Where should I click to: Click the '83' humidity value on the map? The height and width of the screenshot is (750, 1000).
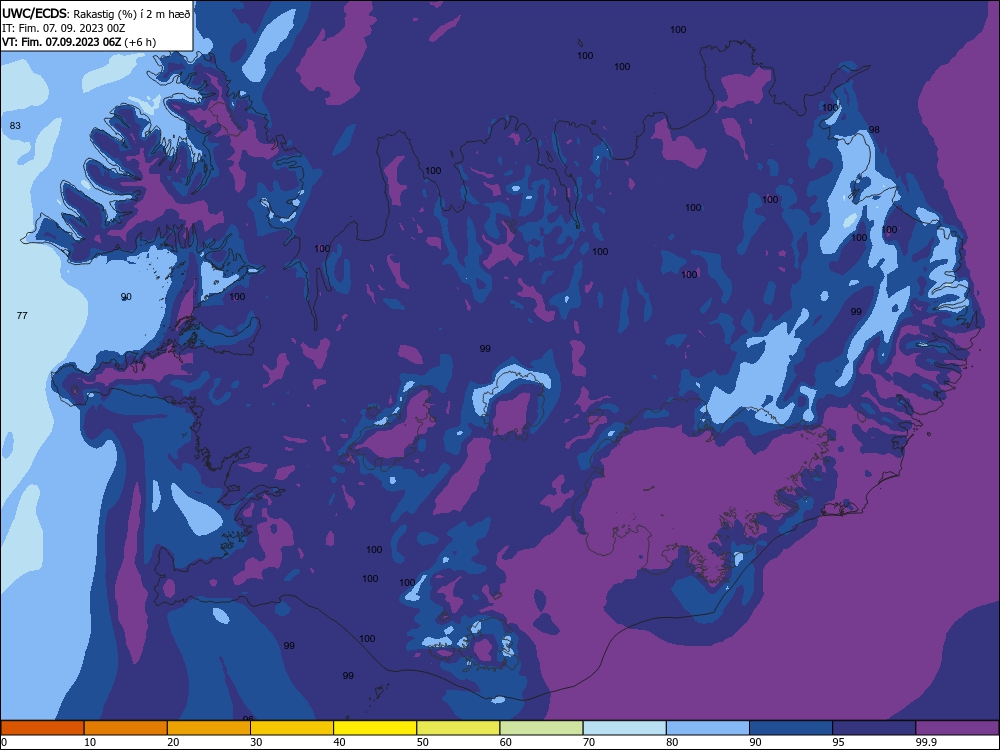click(15, 126)
